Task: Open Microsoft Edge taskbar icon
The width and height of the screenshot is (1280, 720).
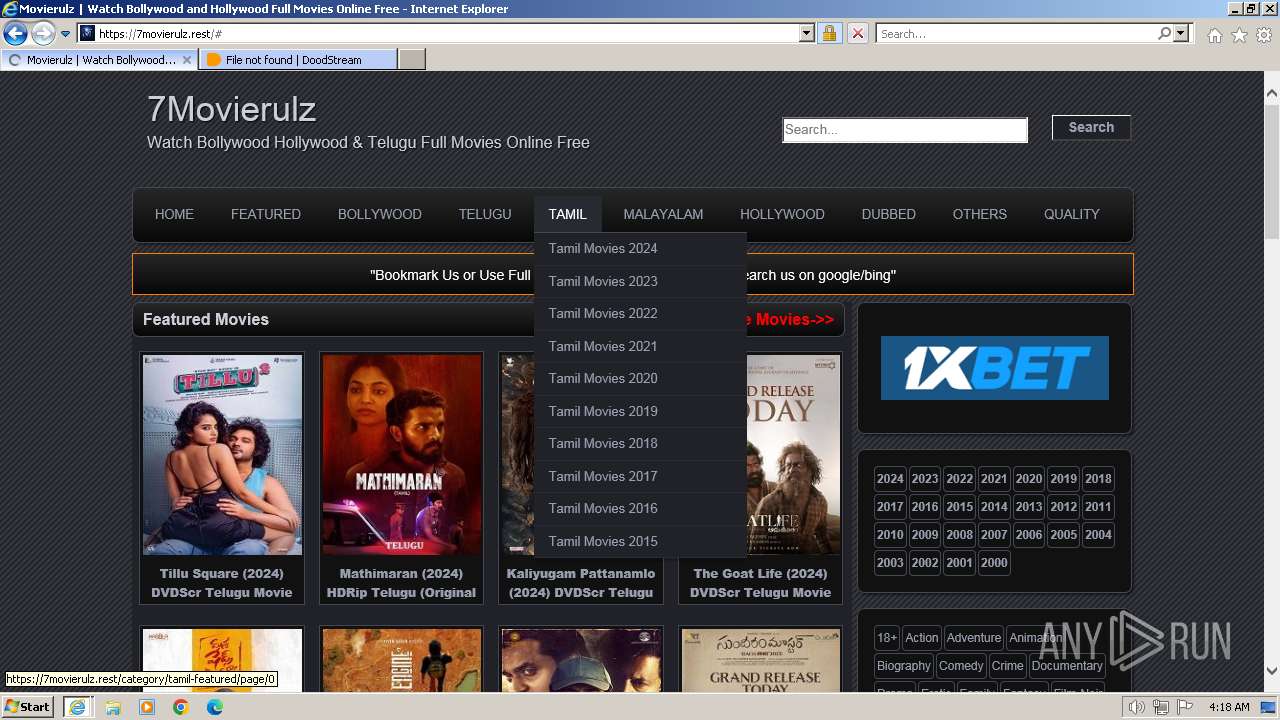Action: pos(215,707)
